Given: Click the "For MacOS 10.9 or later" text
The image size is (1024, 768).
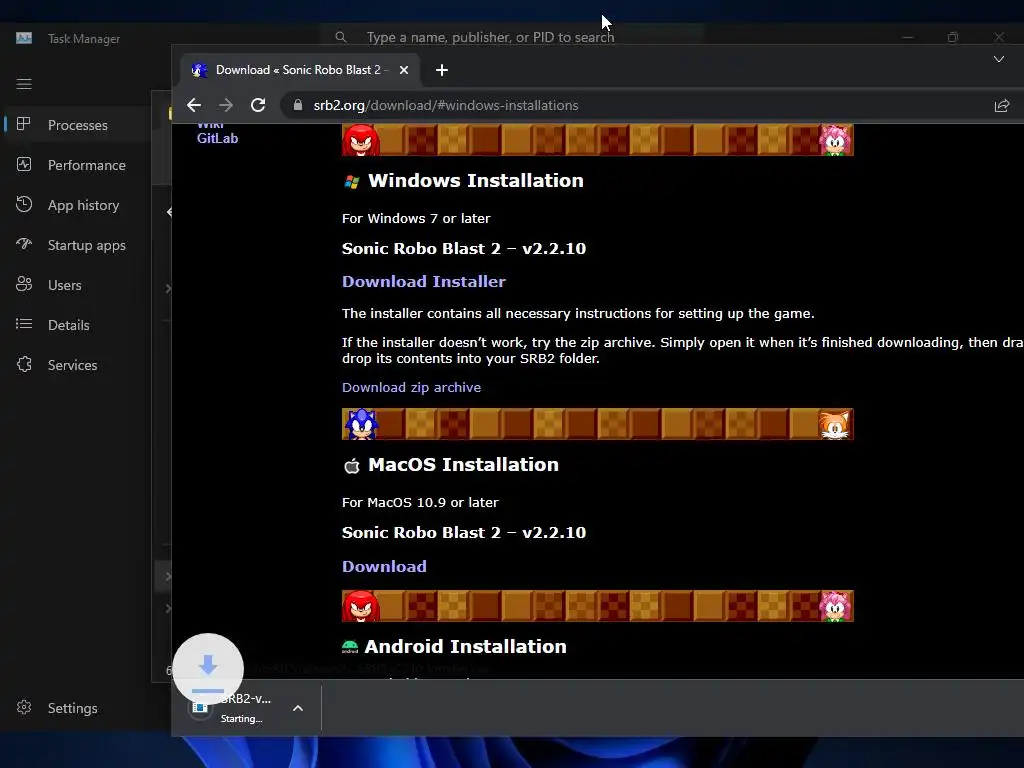Looking at the screenshot, I should point(420,503).
